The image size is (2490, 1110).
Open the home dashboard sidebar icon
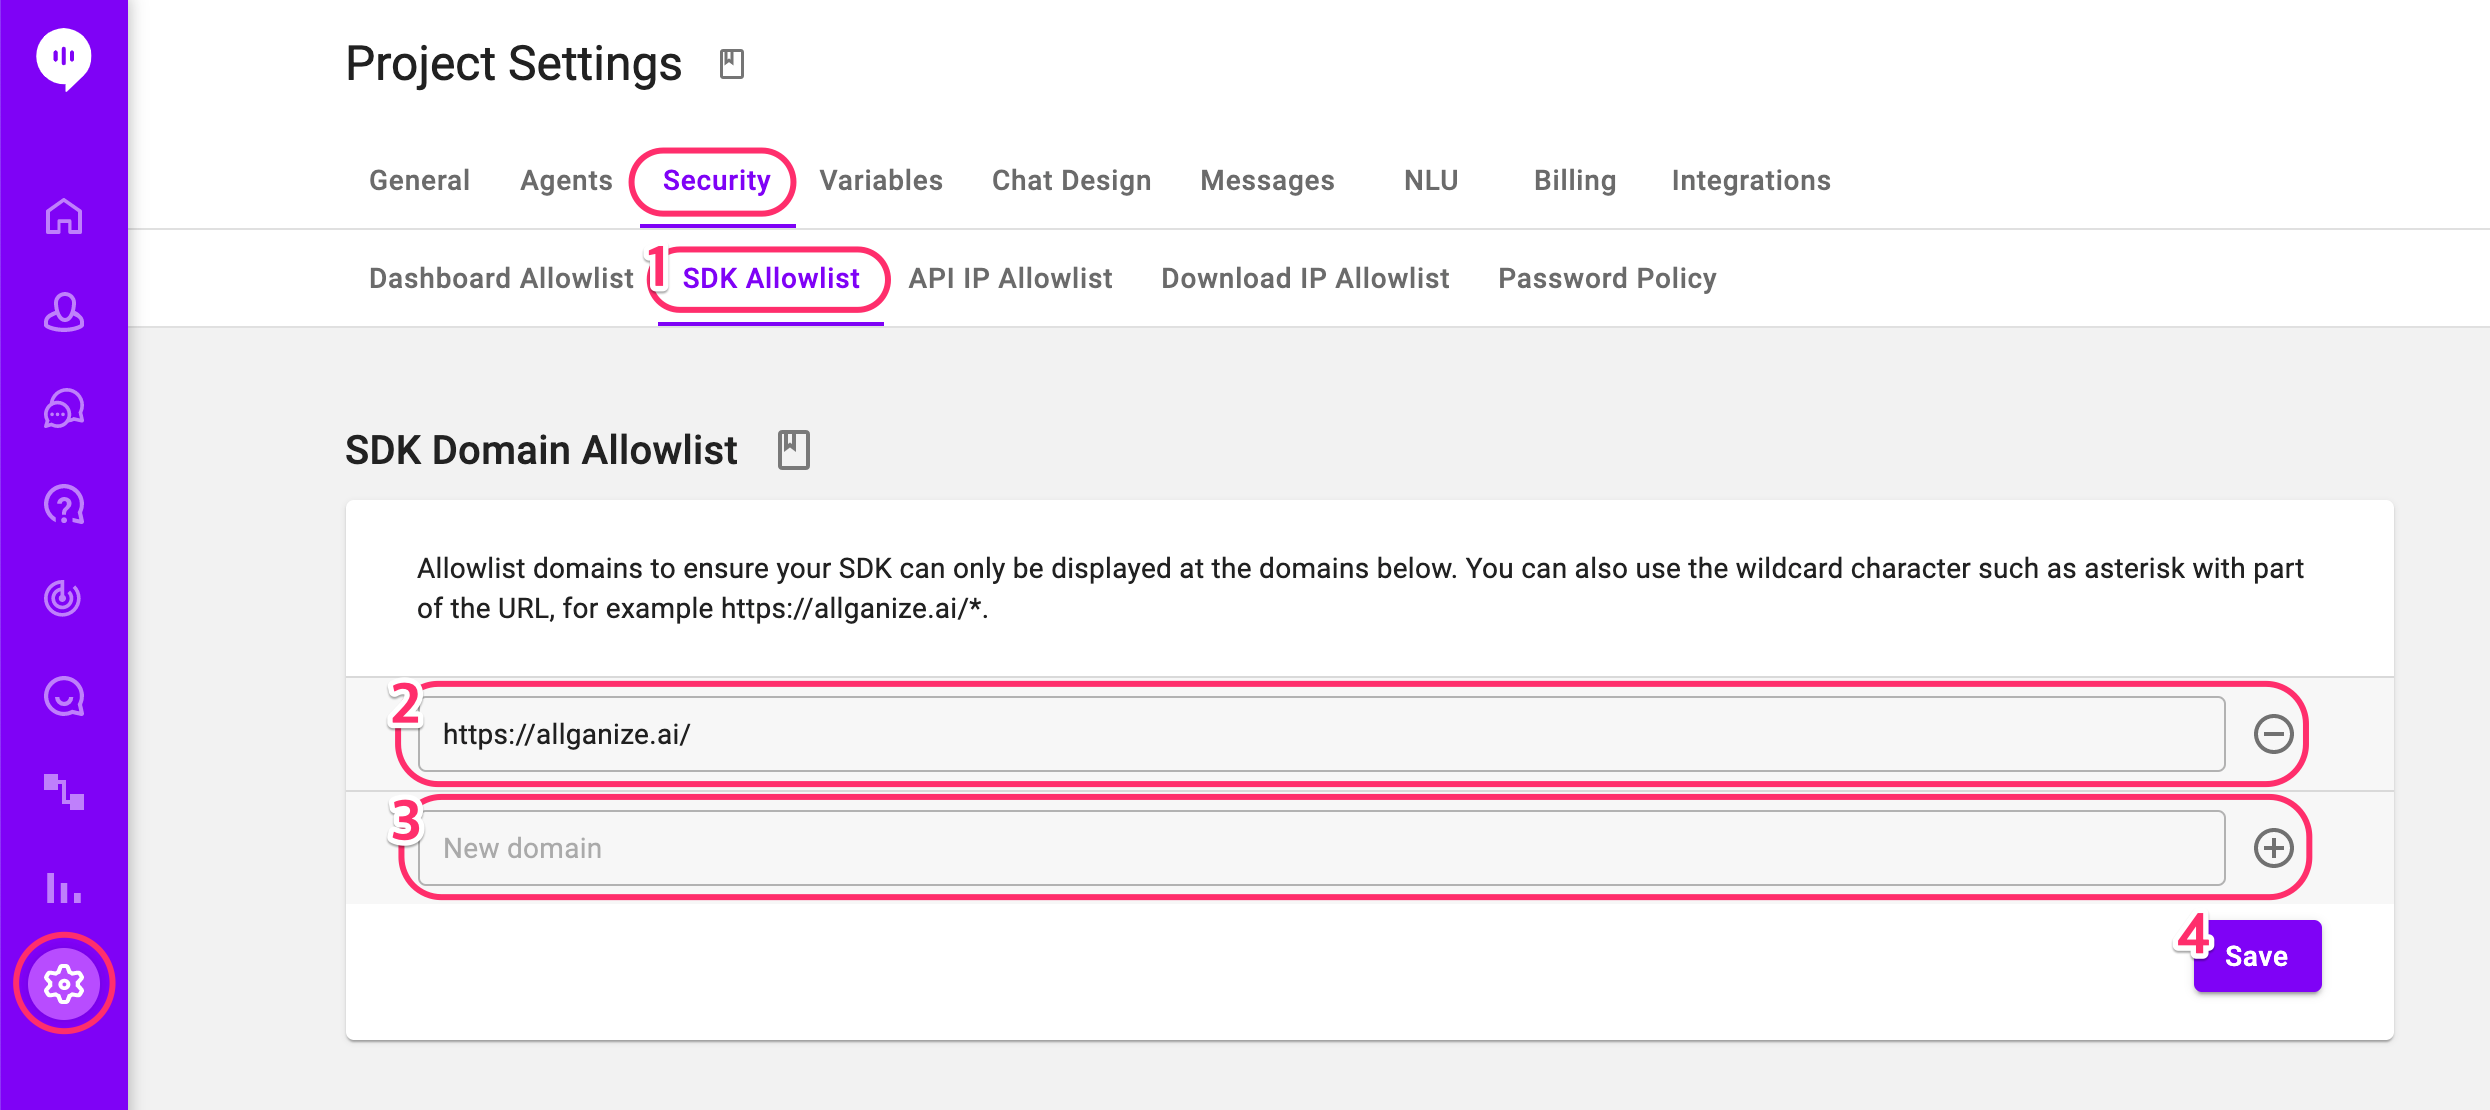pos(64,216)
